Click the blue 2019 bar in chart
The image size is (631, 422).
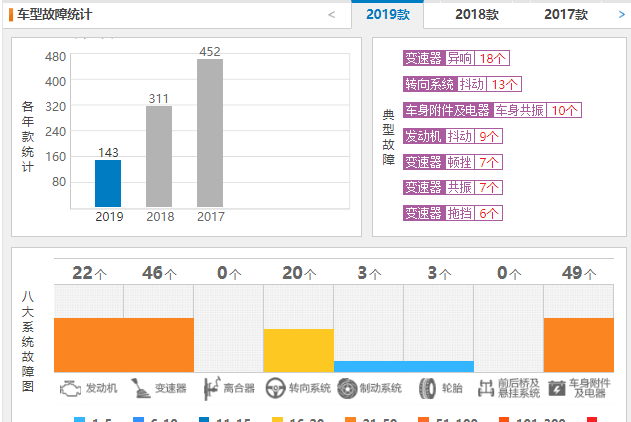click(108, 183)
